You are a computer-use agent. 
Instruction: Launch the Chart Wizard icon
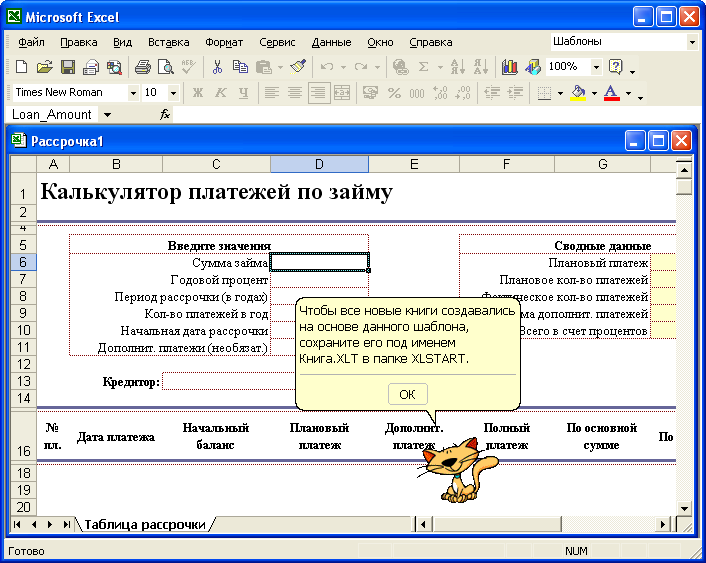pos(510,67)
